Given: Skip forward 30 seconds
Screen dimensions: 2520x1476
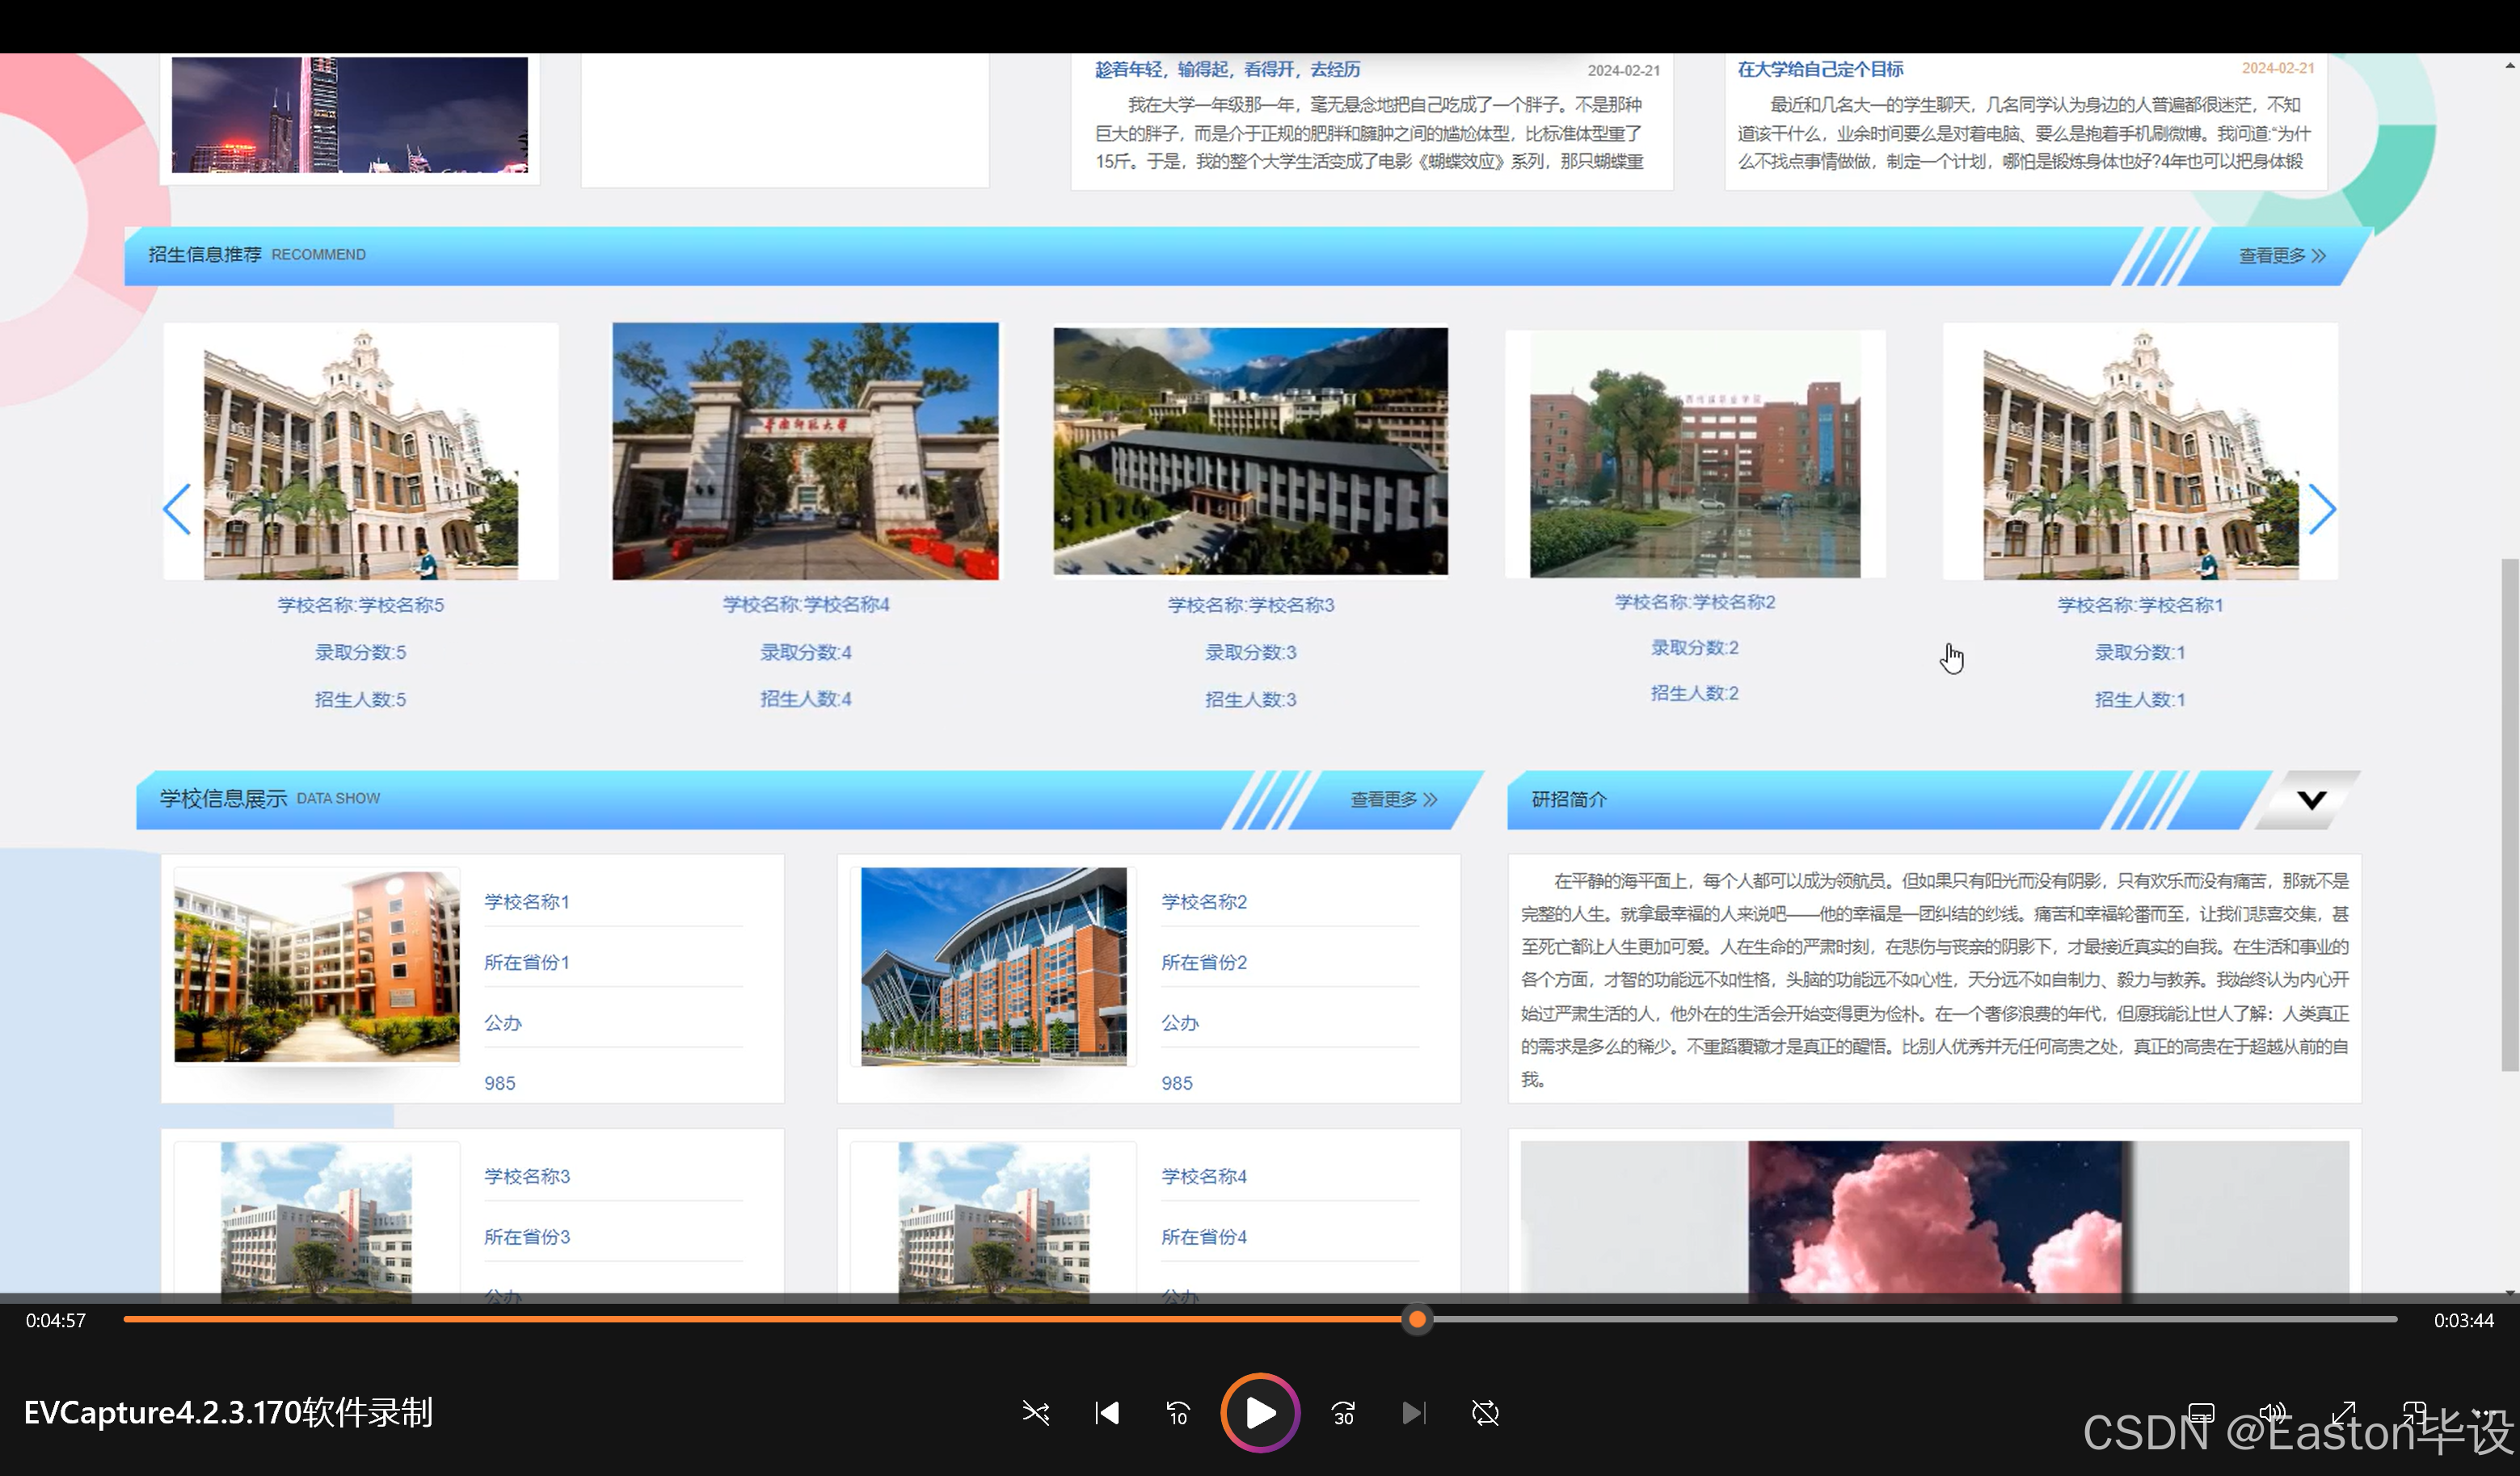Looking at the screenshot, I should 1342,1413.
